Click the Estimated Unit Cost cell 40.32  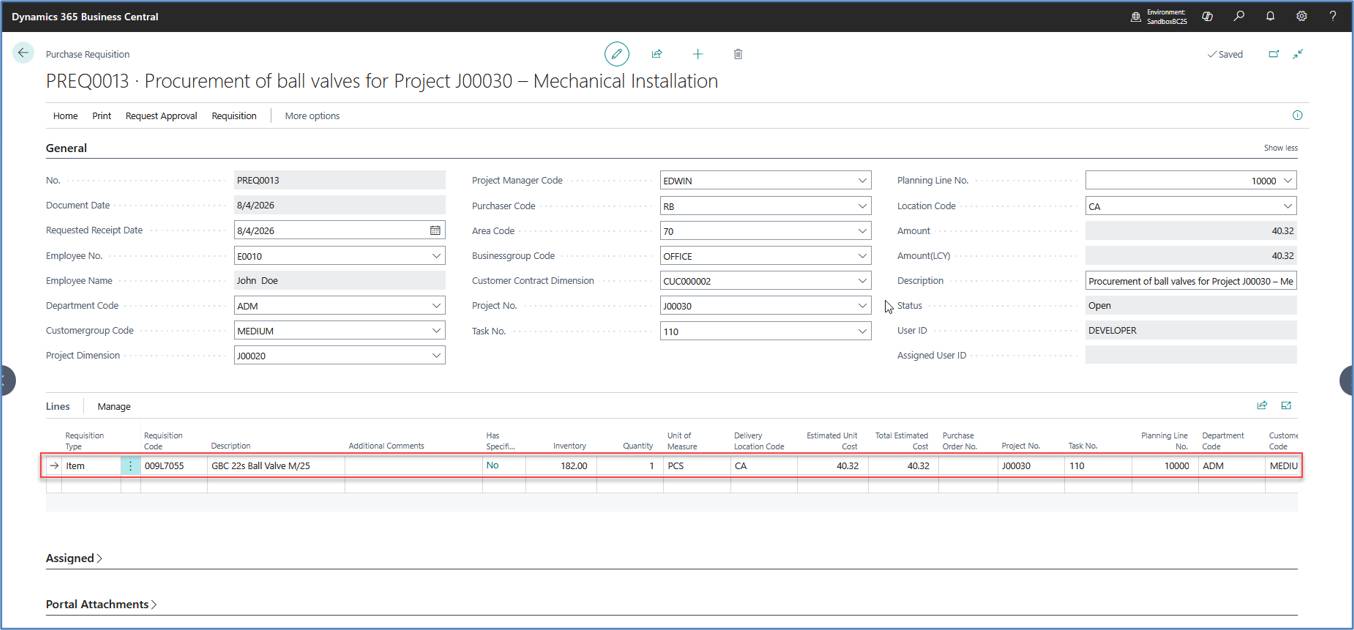click(x=833, y=466)
